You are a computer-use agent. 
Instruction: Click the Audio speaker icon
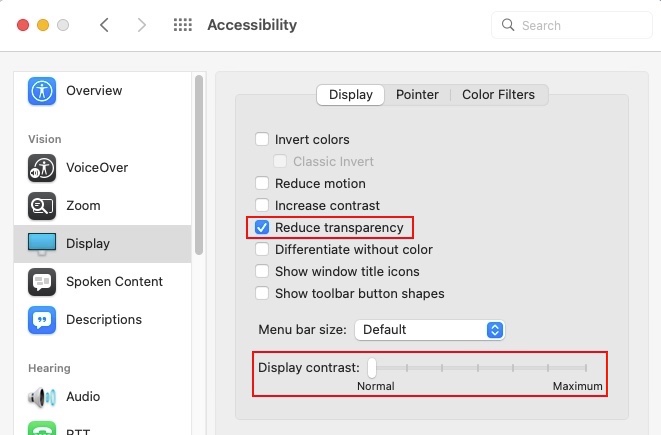point(42,397)
